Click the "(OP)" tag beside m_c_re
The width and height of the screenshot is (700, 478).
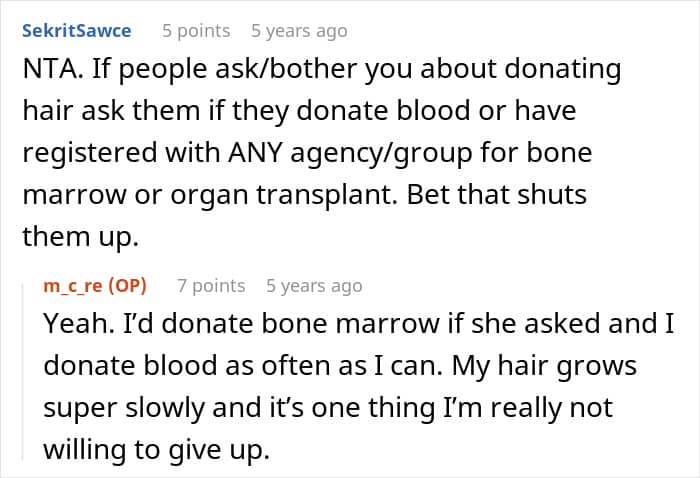pos(128,286)
